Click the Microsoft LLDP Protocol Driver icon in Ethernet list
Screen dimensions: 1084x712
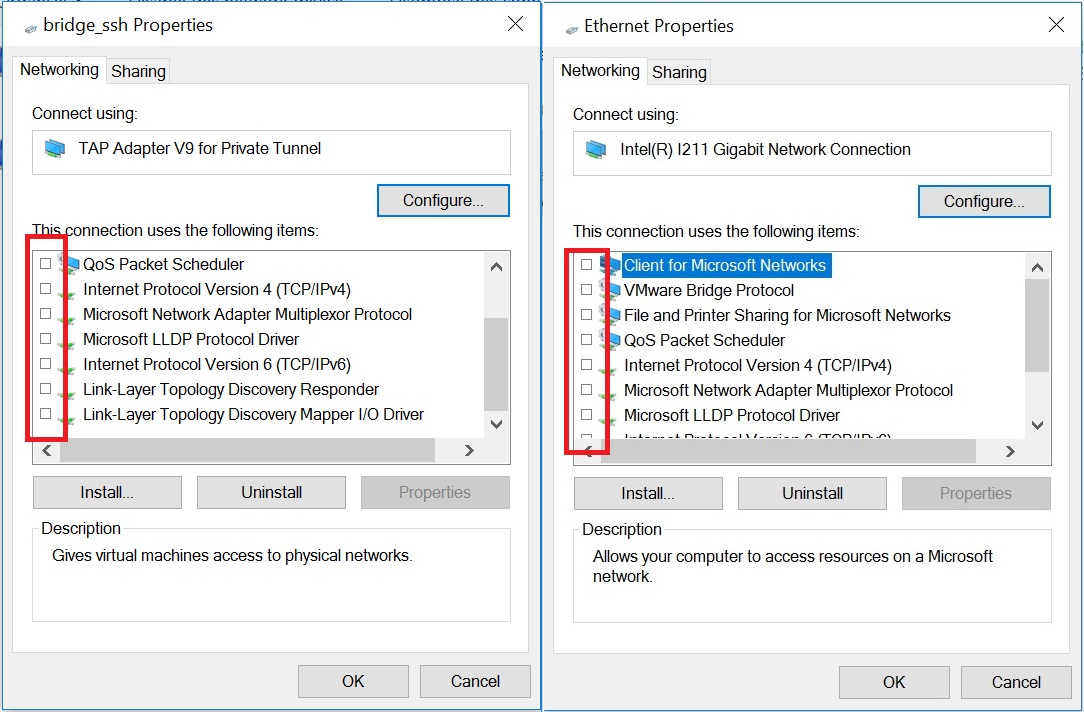(609, 416)
